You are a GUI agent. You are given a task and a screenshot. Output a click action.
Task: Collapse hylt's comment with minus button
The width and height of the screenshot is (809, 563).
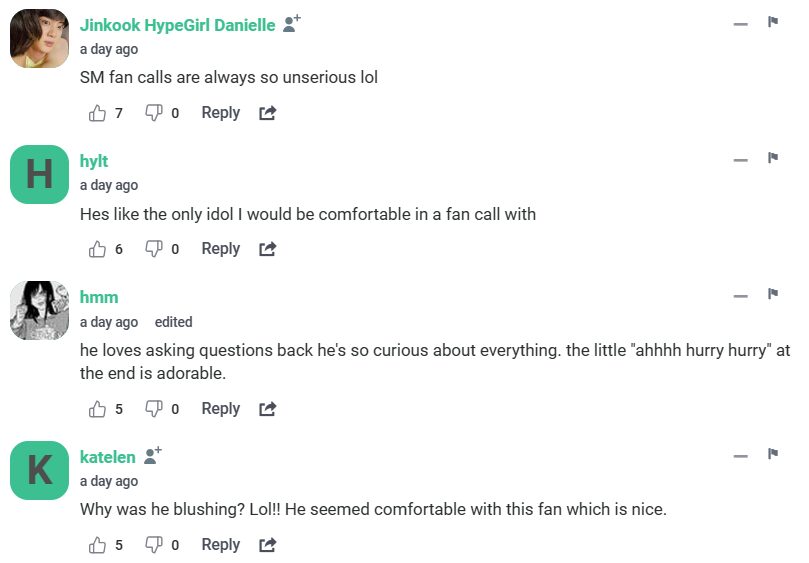(740, 160)
